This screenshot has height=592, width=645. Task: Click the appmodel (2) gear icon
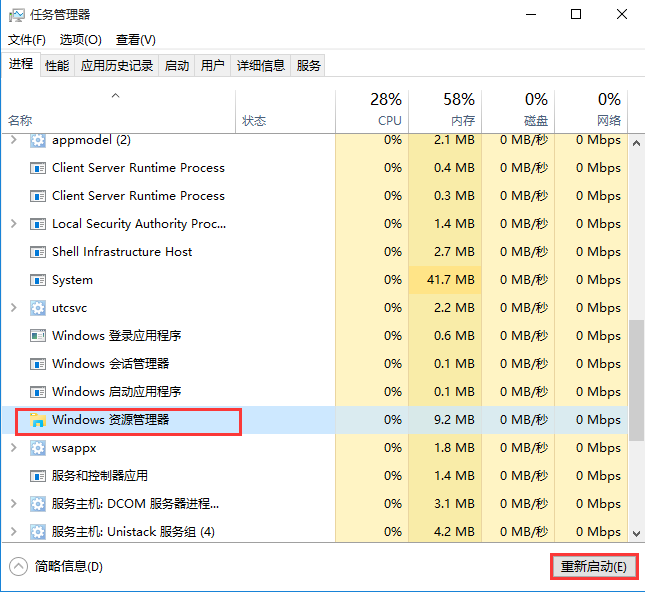pyautogui.click(x=38, y=140)
